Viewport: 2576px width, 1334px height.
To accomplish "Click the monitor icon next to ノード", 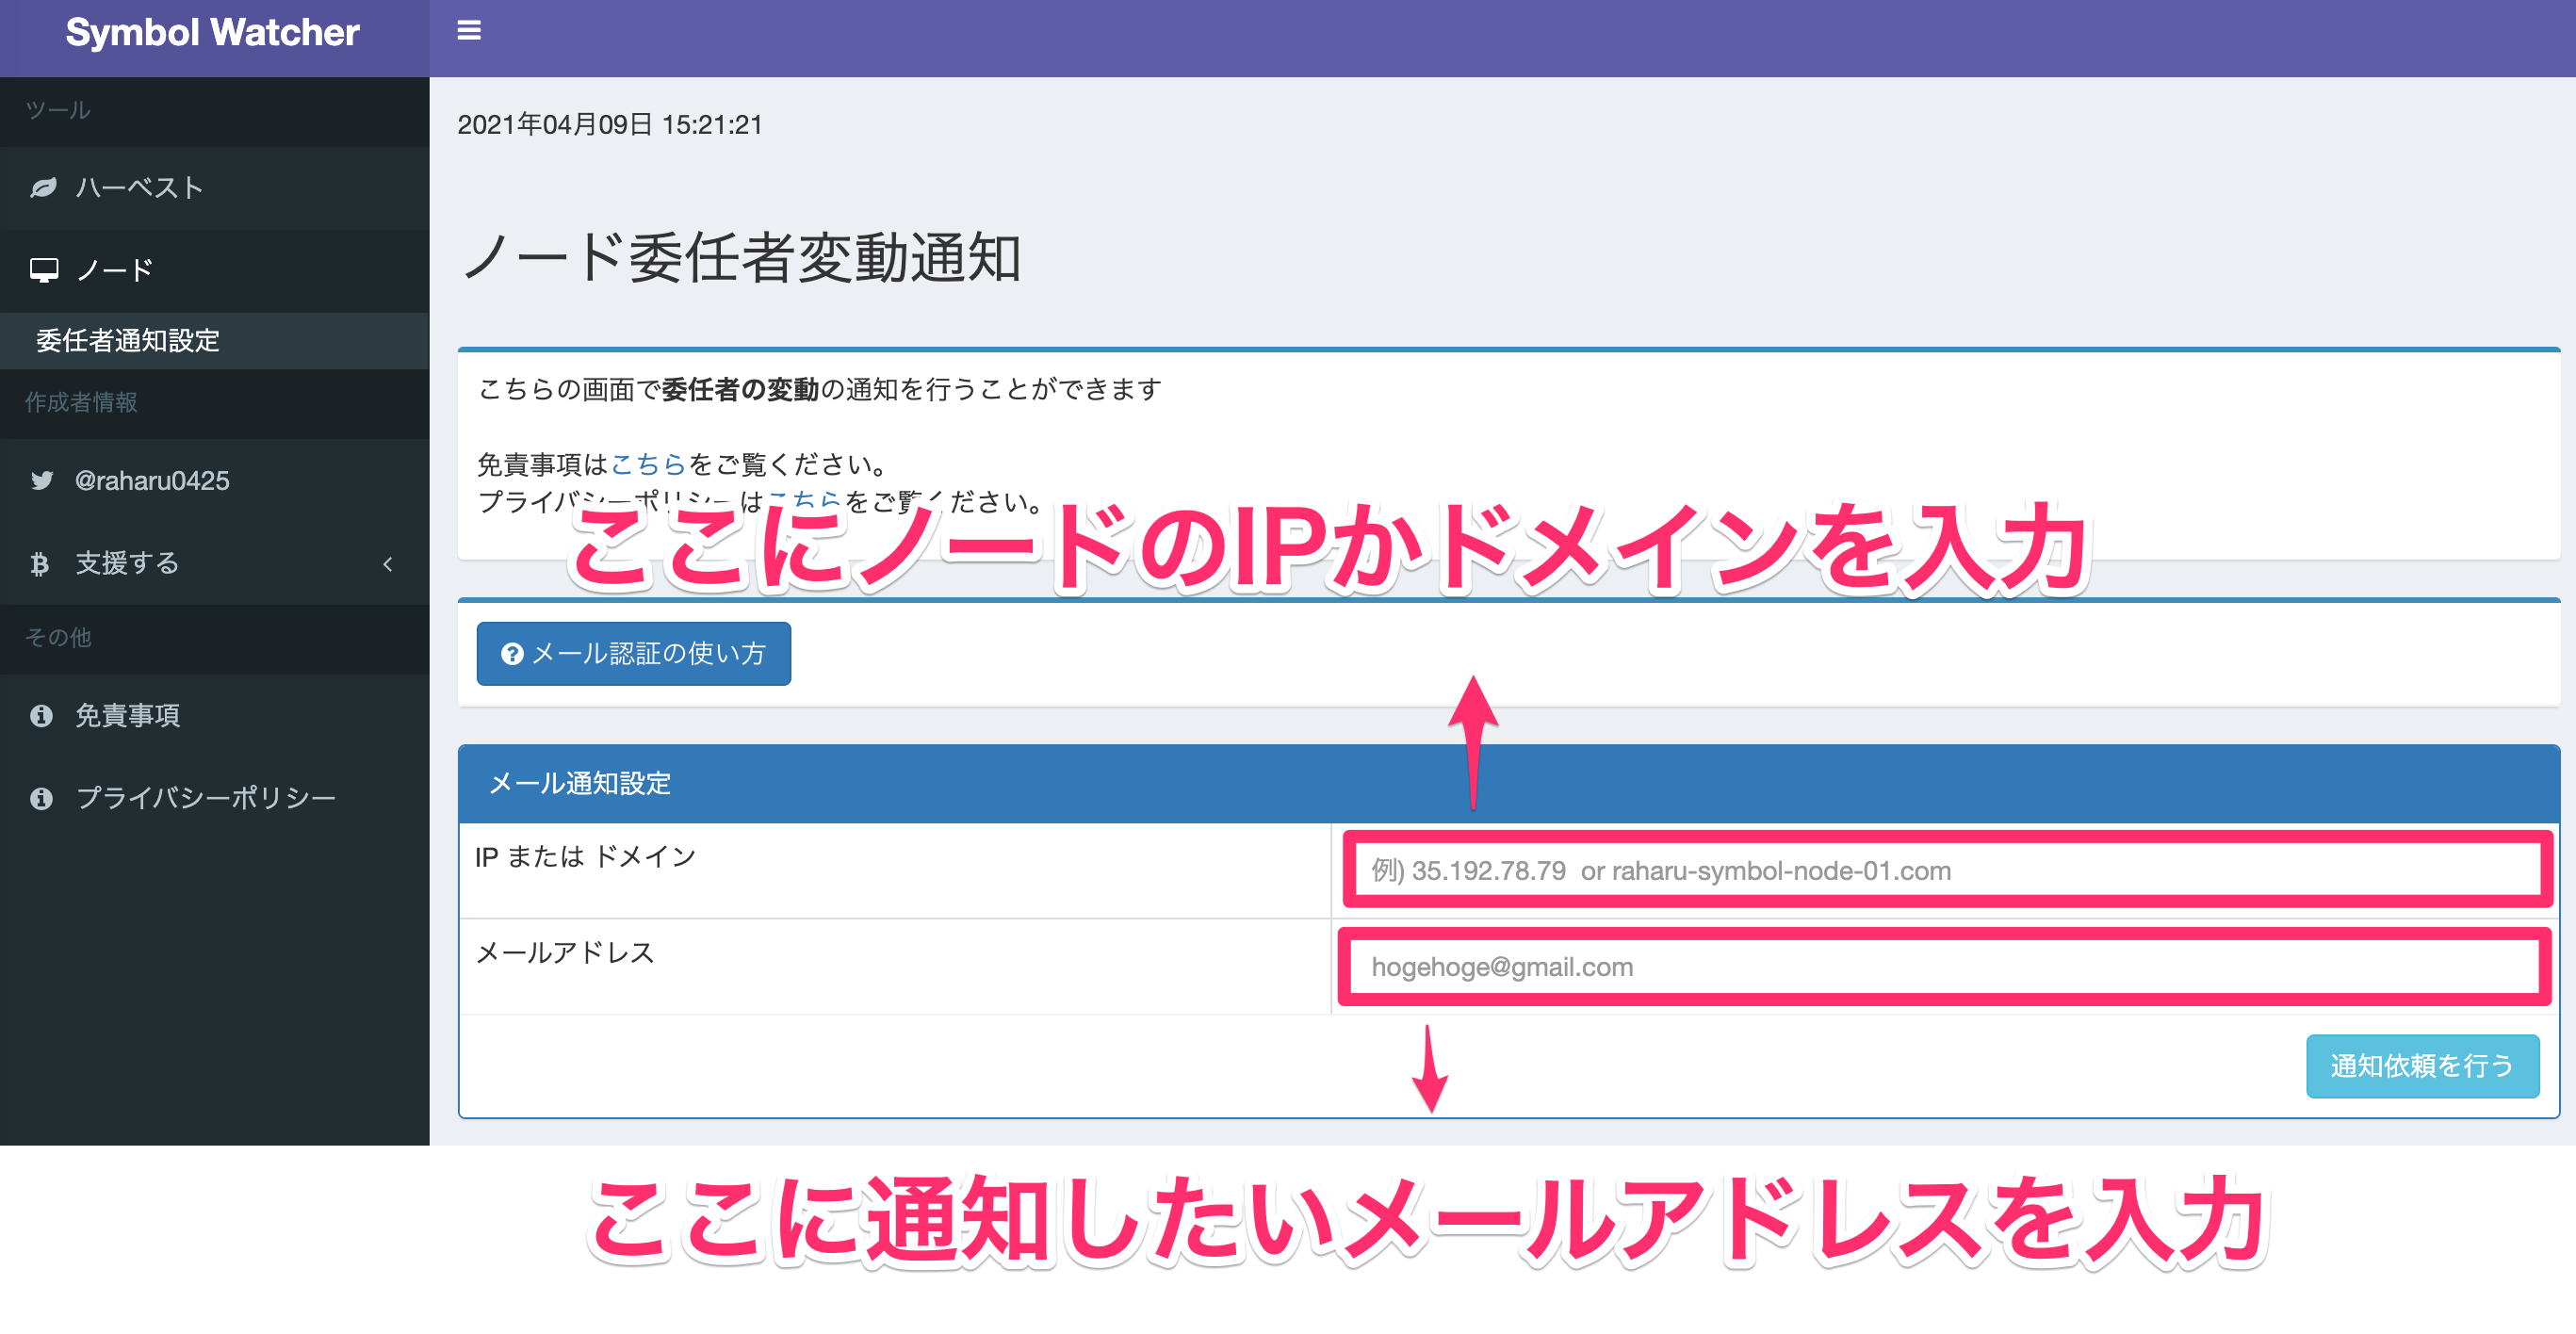I will [44, 270].
